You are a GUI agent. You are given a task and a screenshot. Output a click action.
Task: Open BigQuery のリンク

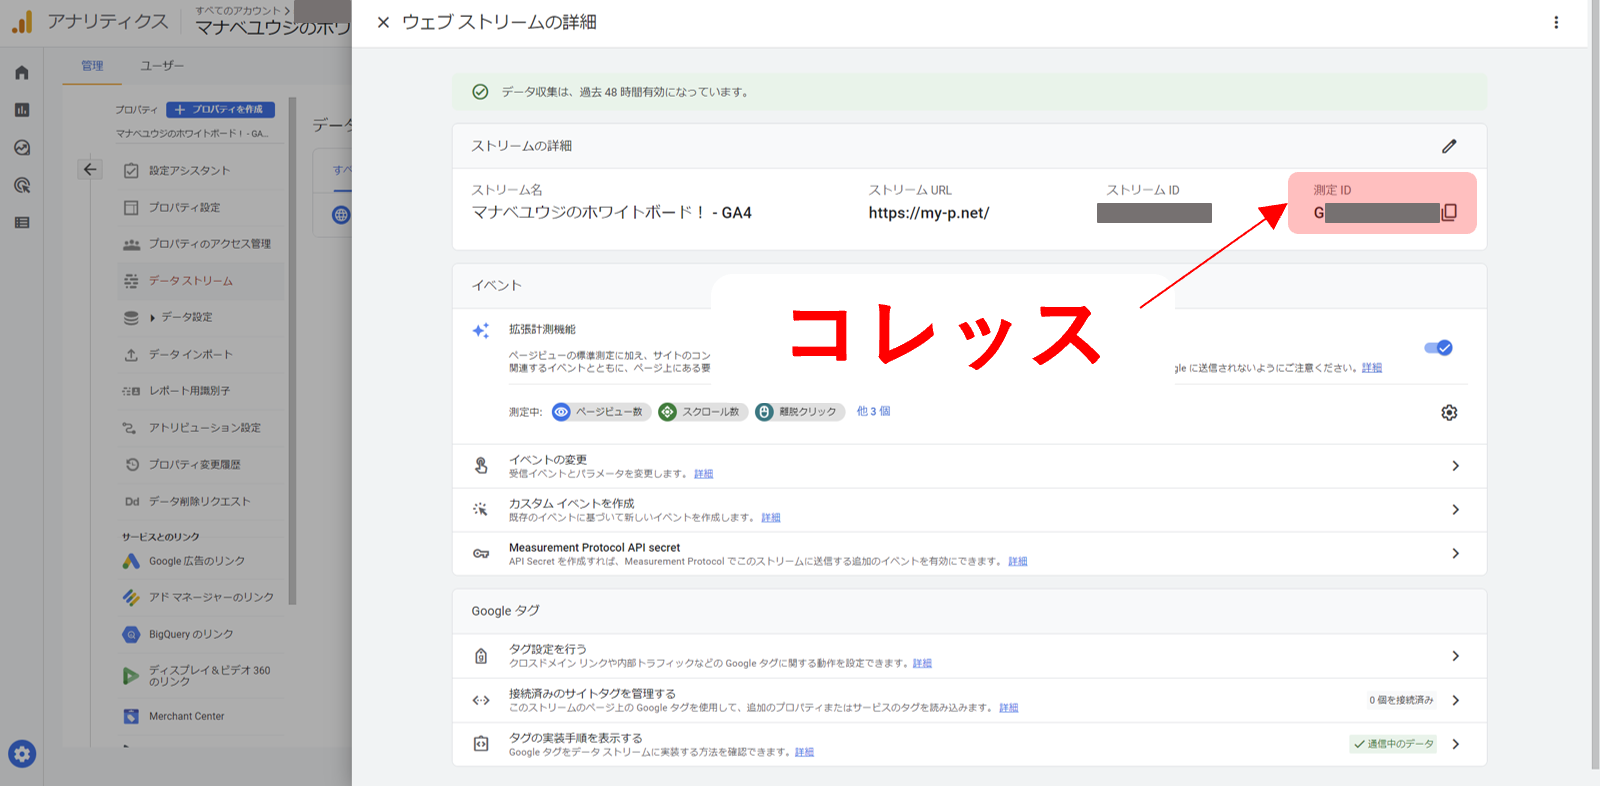tap(202, 635)
